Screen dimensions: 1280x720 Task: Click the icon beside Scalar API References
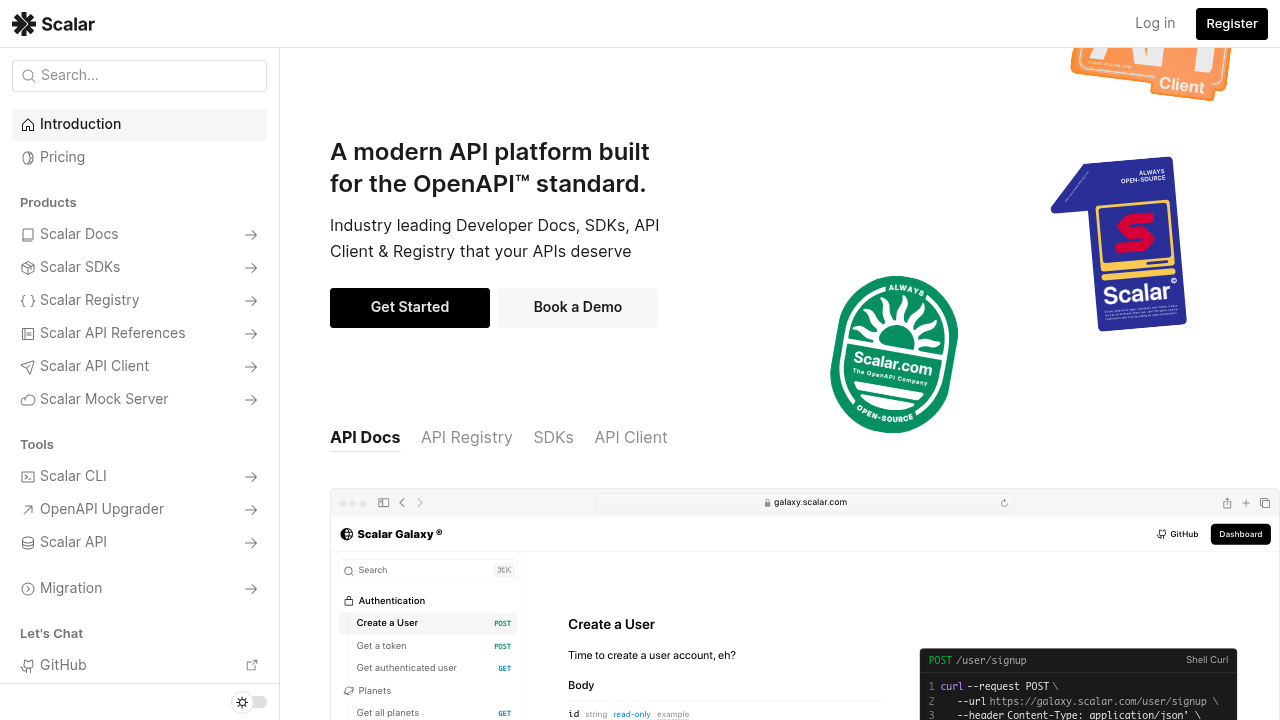tap(28, 334)
